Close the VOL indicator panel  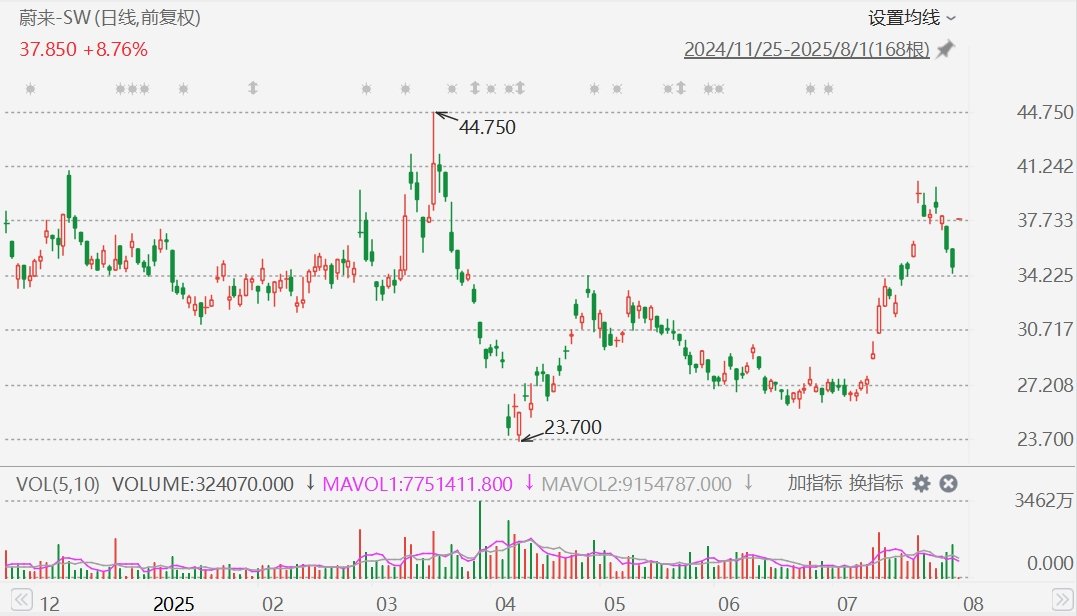pyautogui.click(x=949, y=484)
